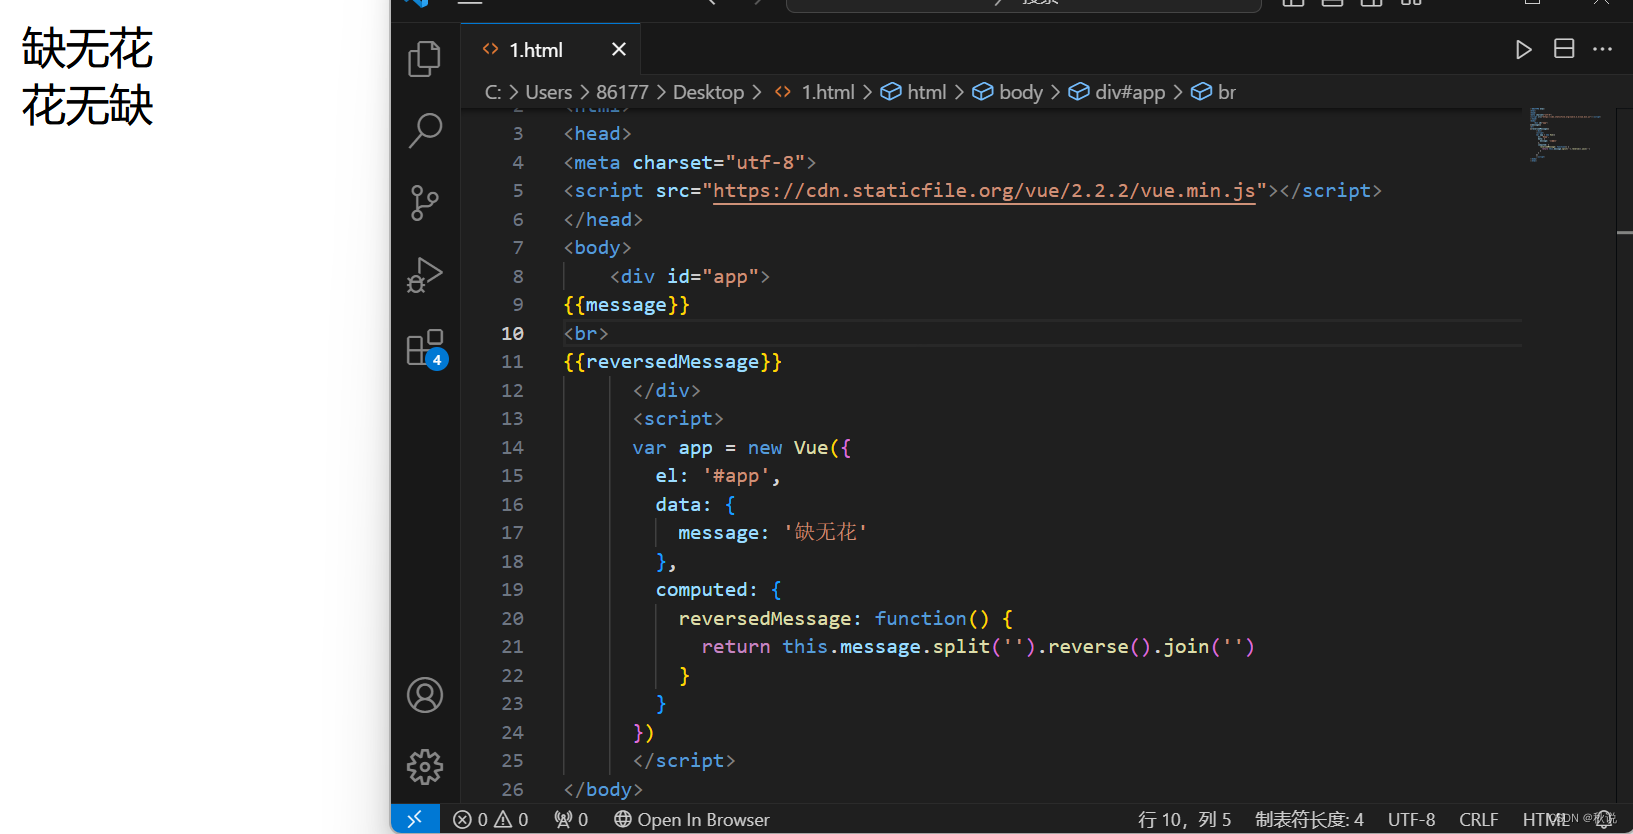Click the return this.message.split statement
The width and height of the screenshot is (1633, 834).
978,647
